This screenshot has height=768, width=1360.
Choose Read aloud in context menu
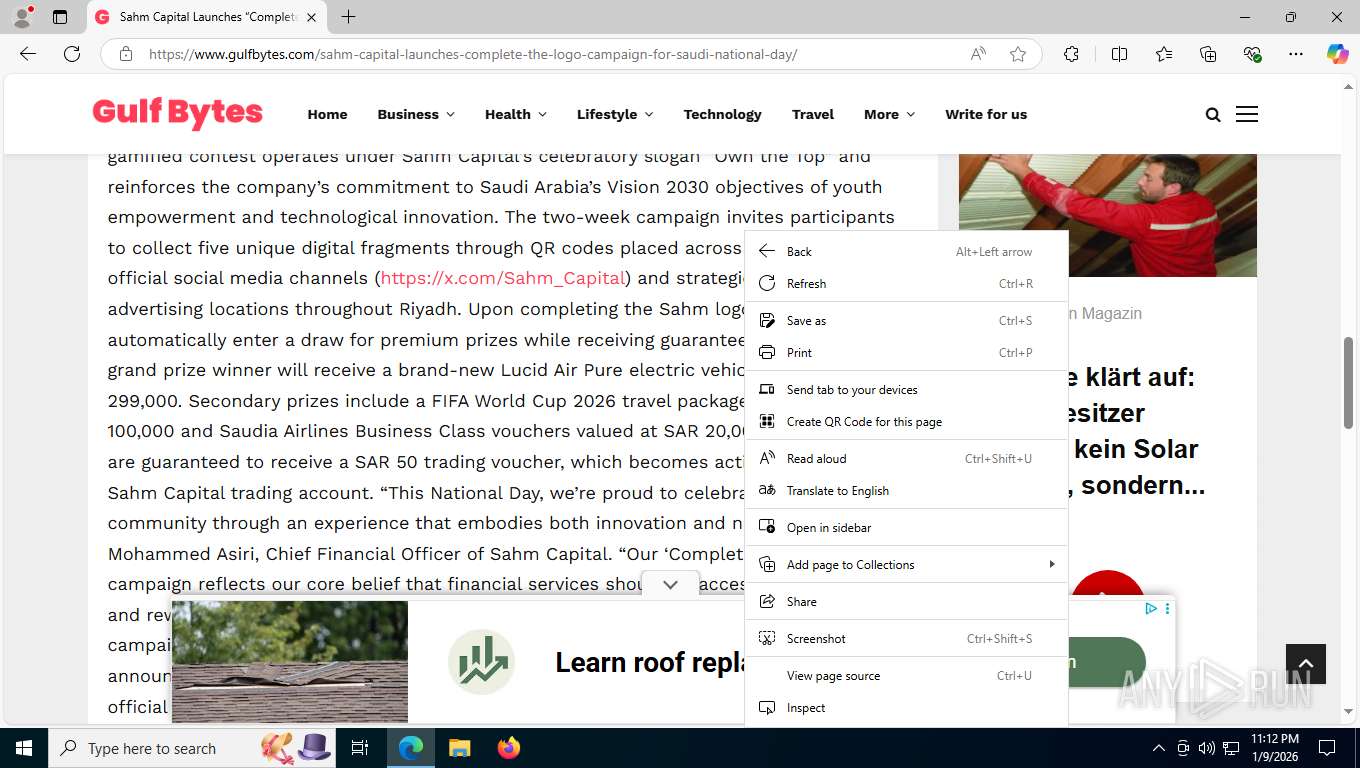pyautogui.click(x=907, y=458)
